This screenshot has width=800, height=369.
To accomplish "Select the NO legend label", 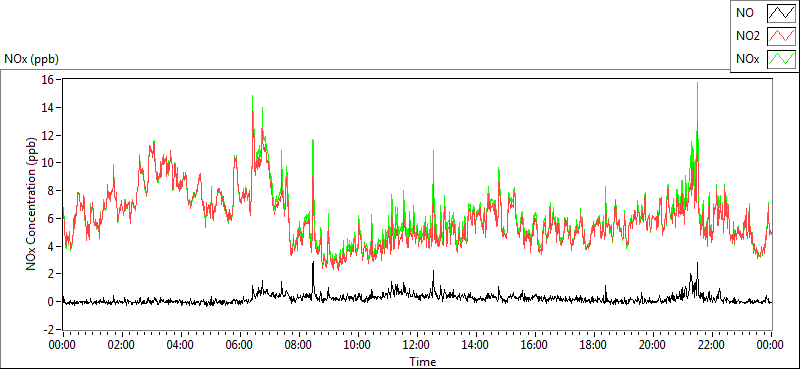I will 745,13.
